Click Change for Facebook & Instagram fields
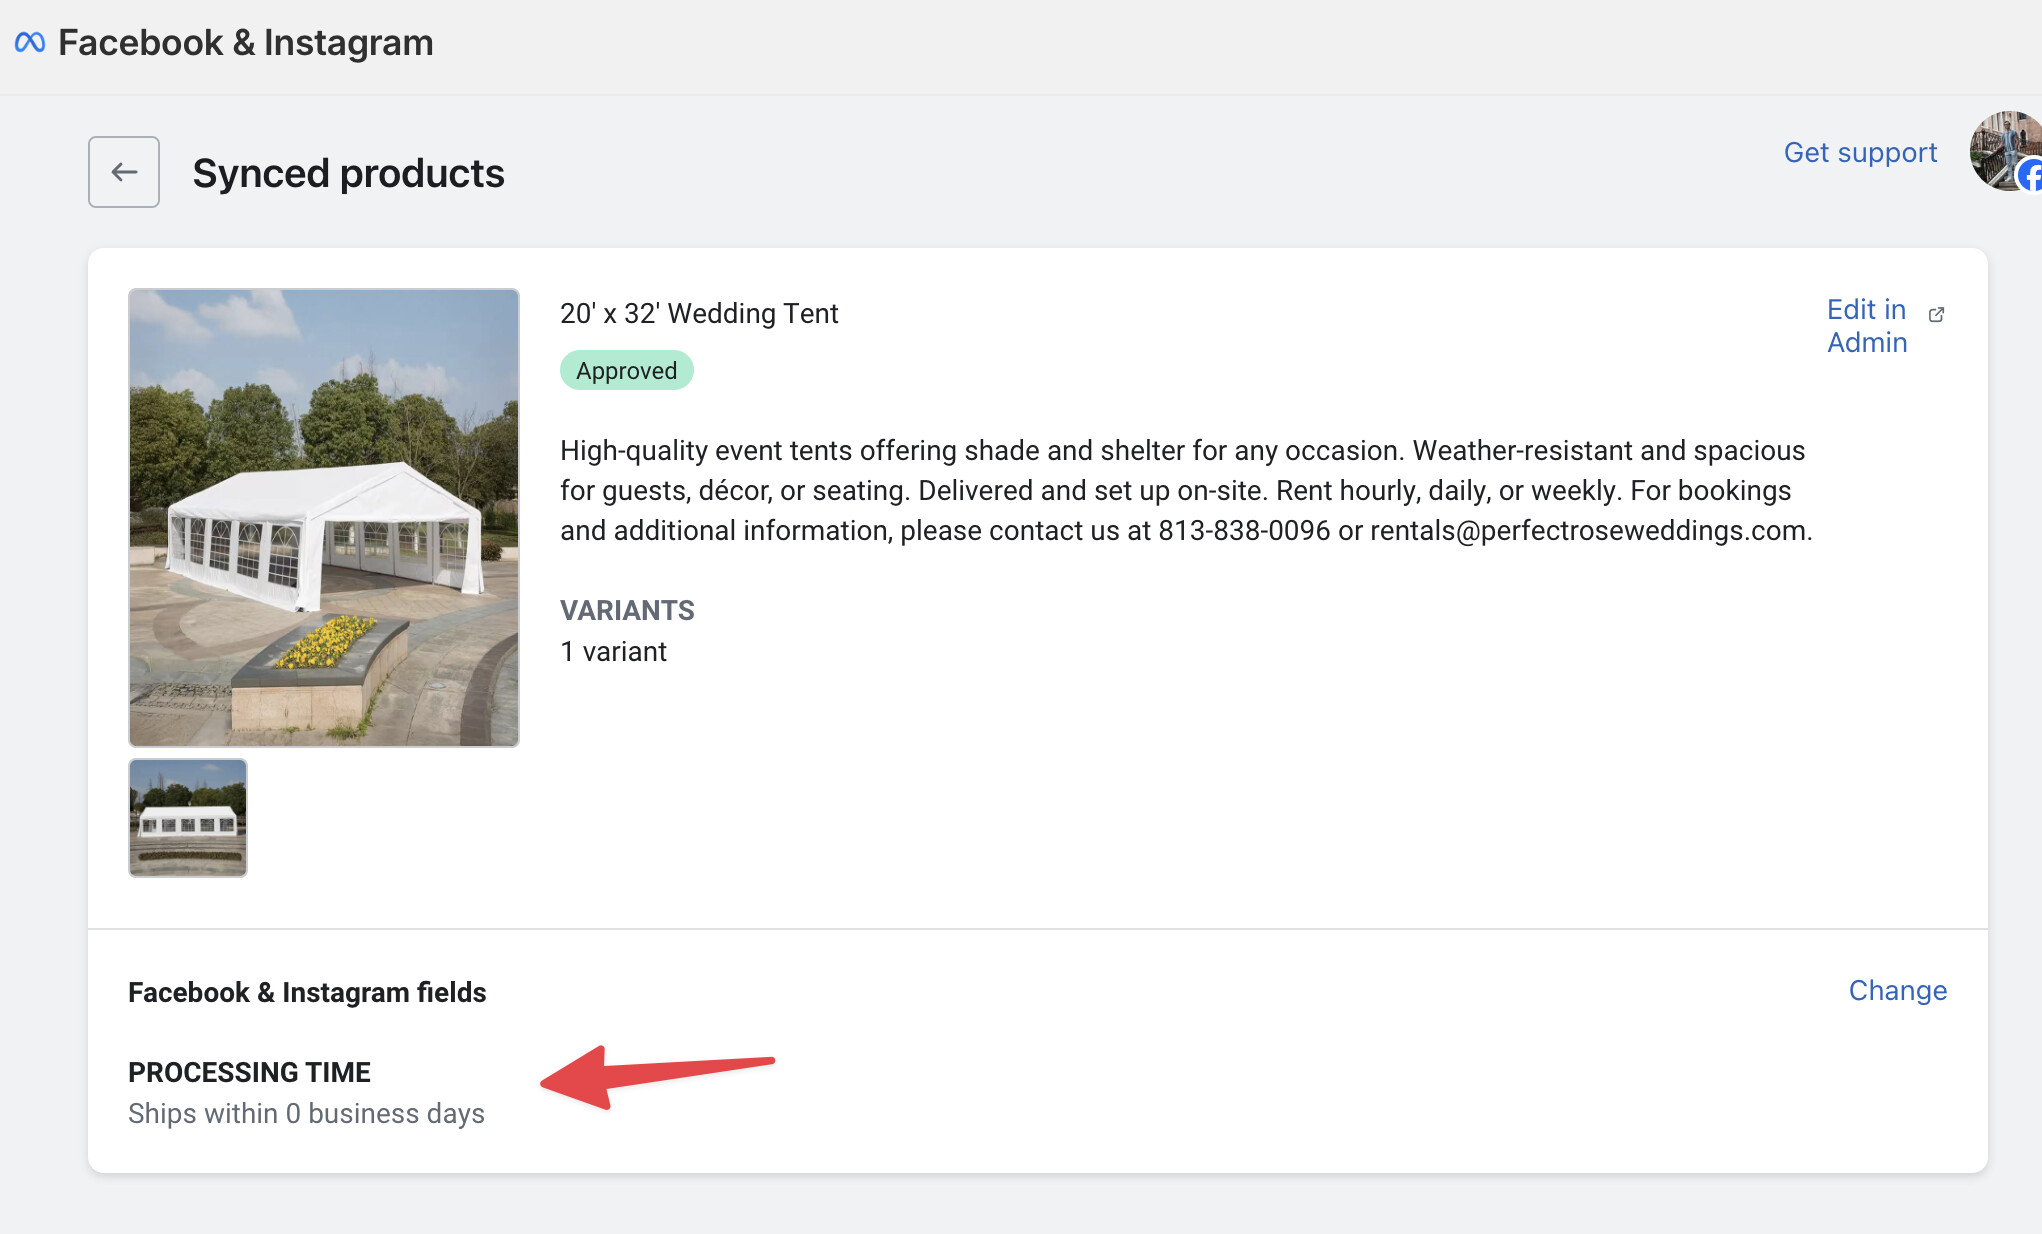 [1897, 990]
